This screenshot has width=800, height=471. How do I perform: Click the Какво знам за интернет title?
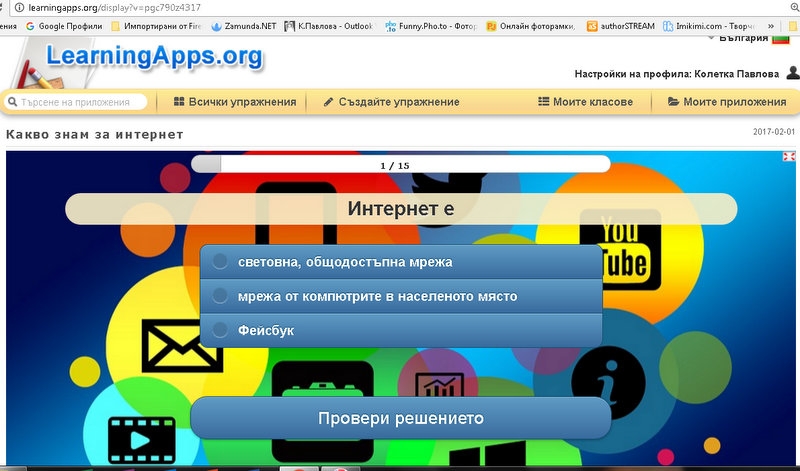click(x=94, y=135)
